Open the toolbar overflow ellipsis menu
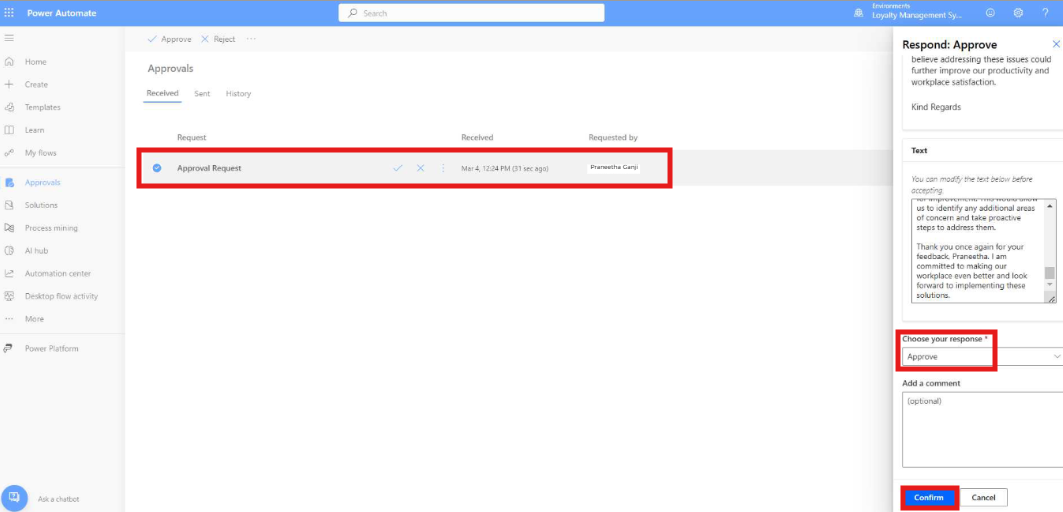The width and height of the screenshot is (1063, 512). pos(251,39)
